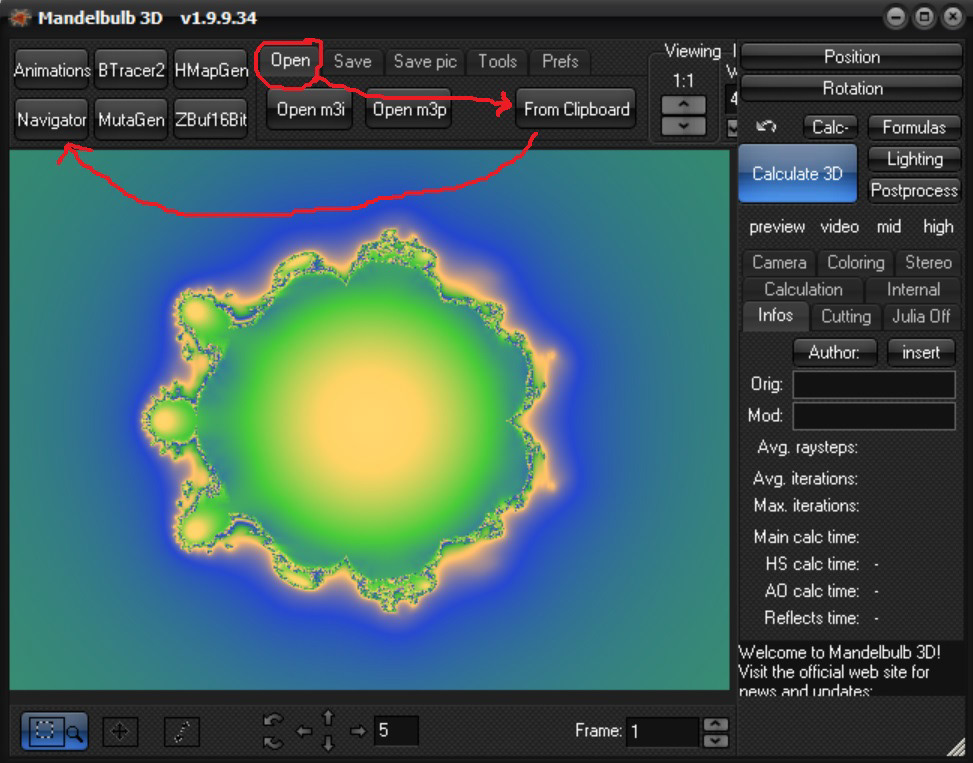This screenshot has width=973, height=763.
Task: Switch to the Camera tab
Action: [779, 262]
